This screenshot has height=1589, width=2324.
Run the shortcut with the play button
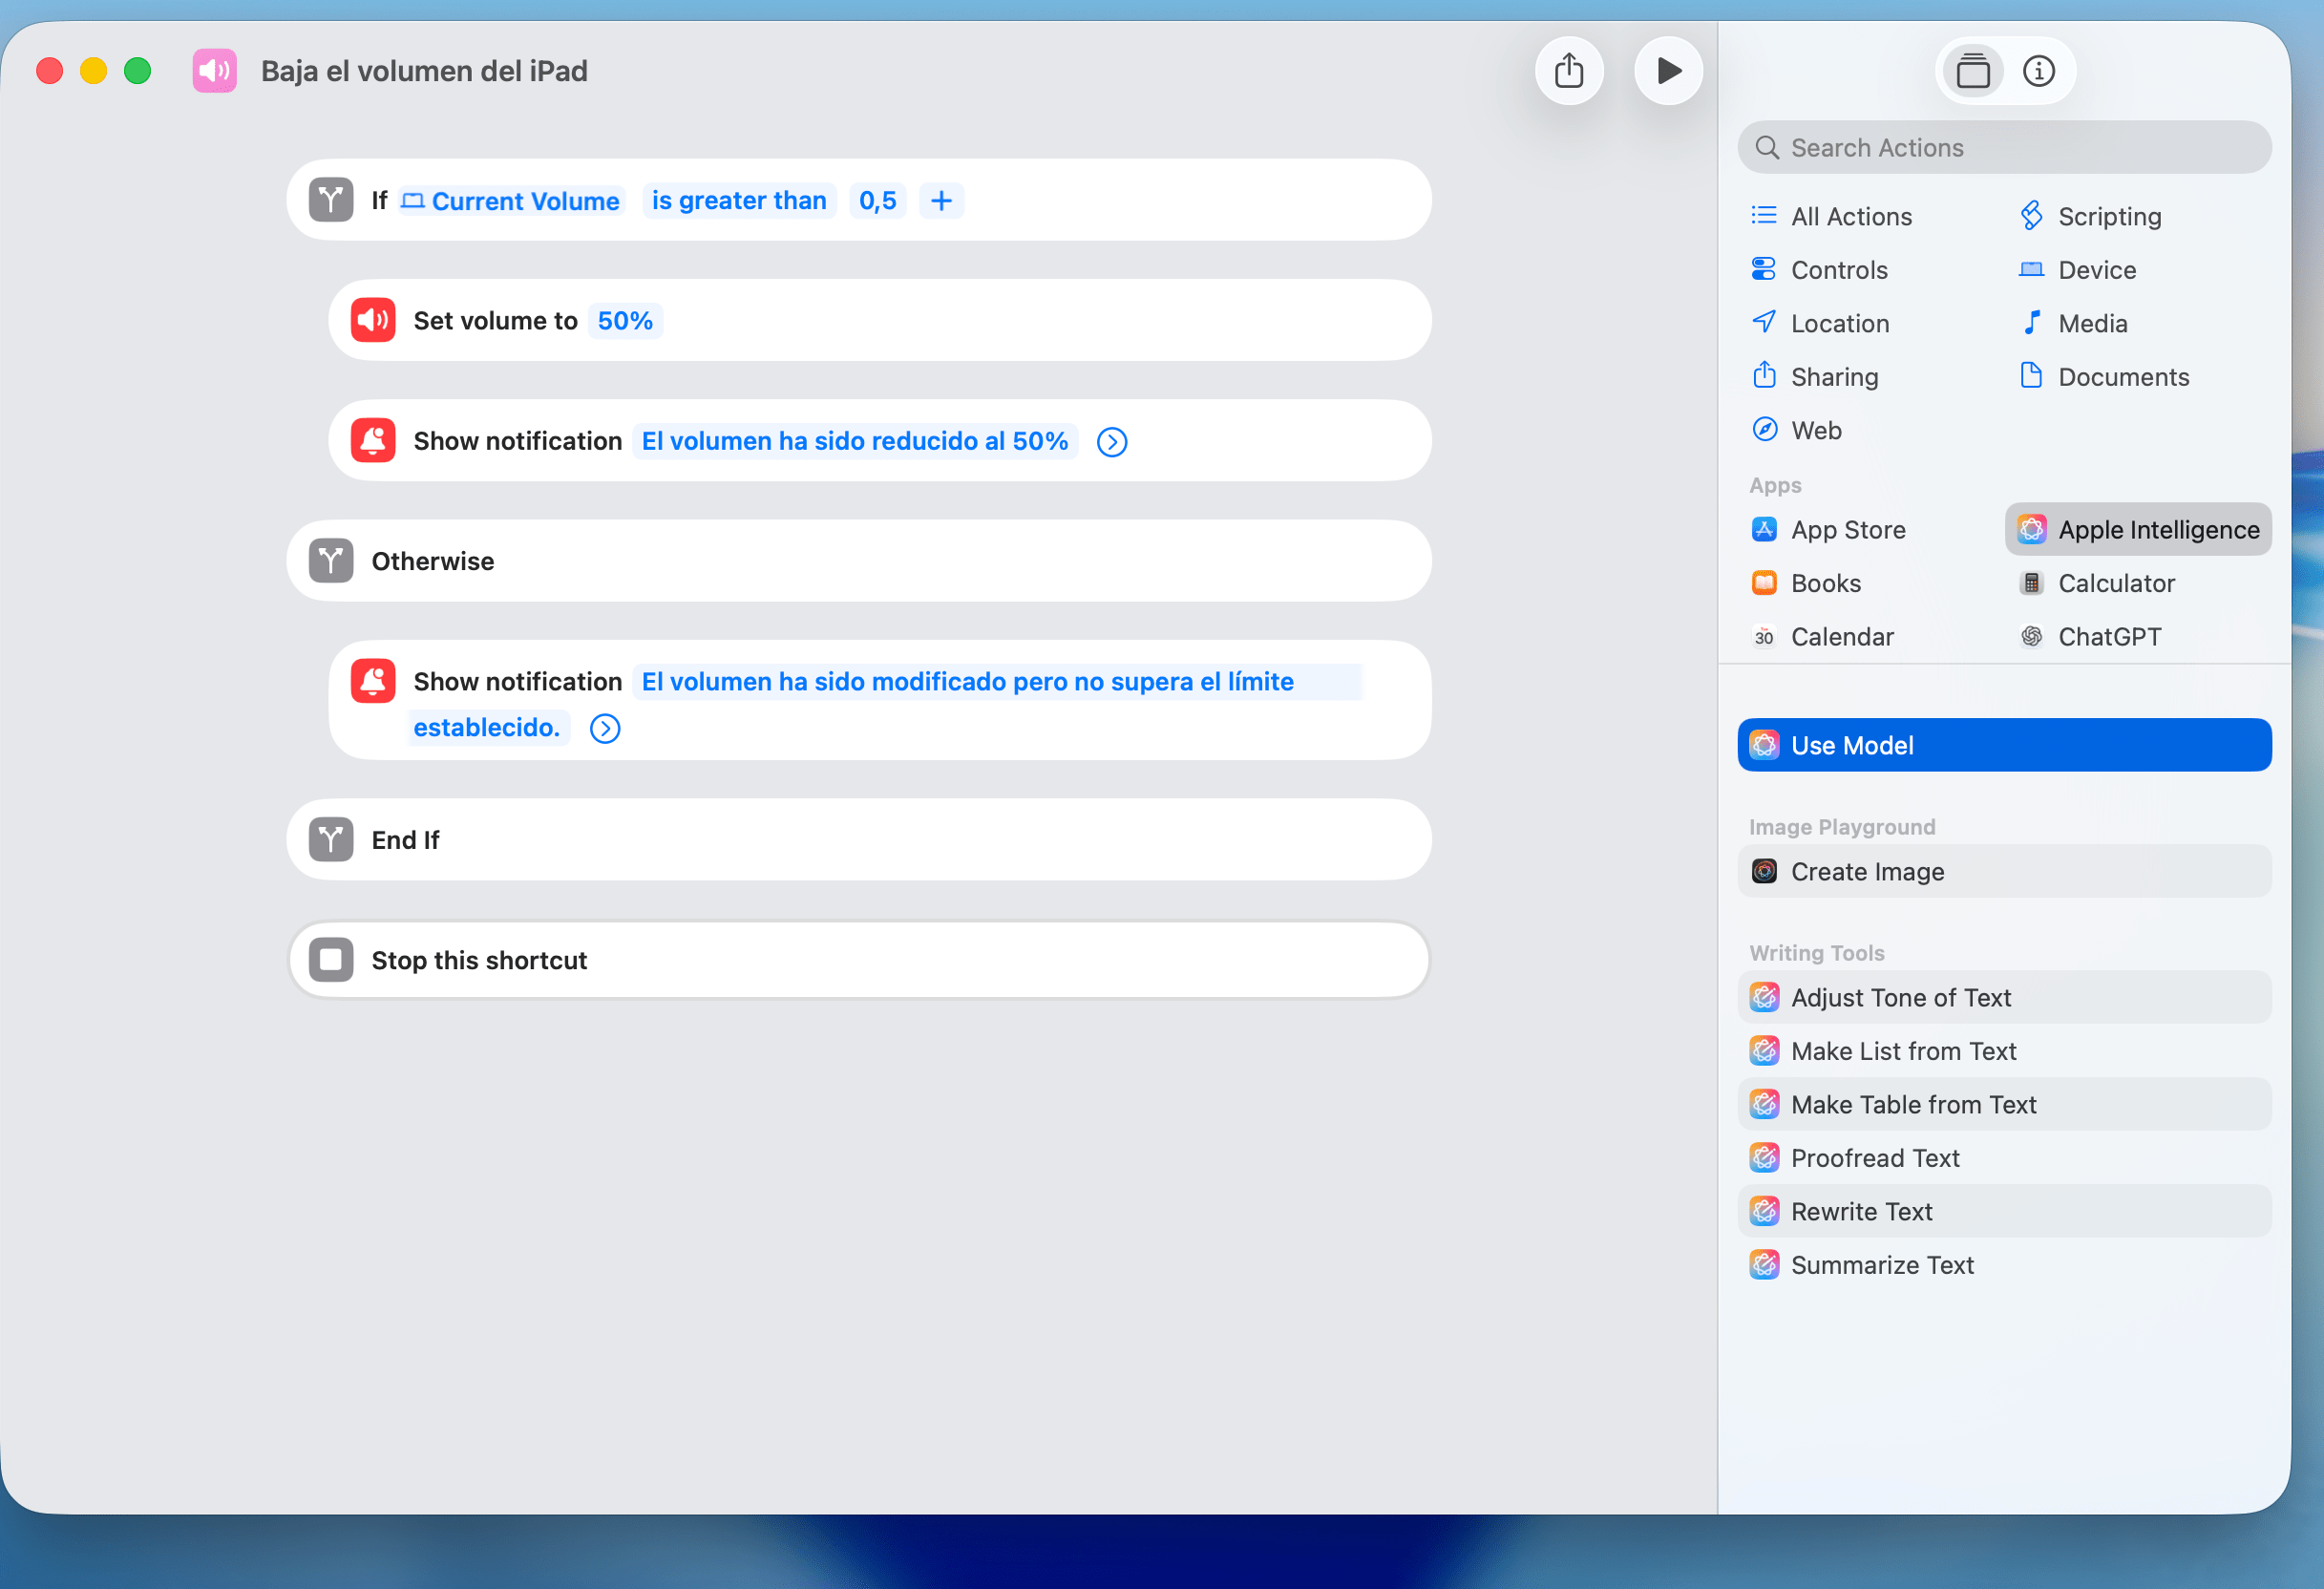(1667, 71)
